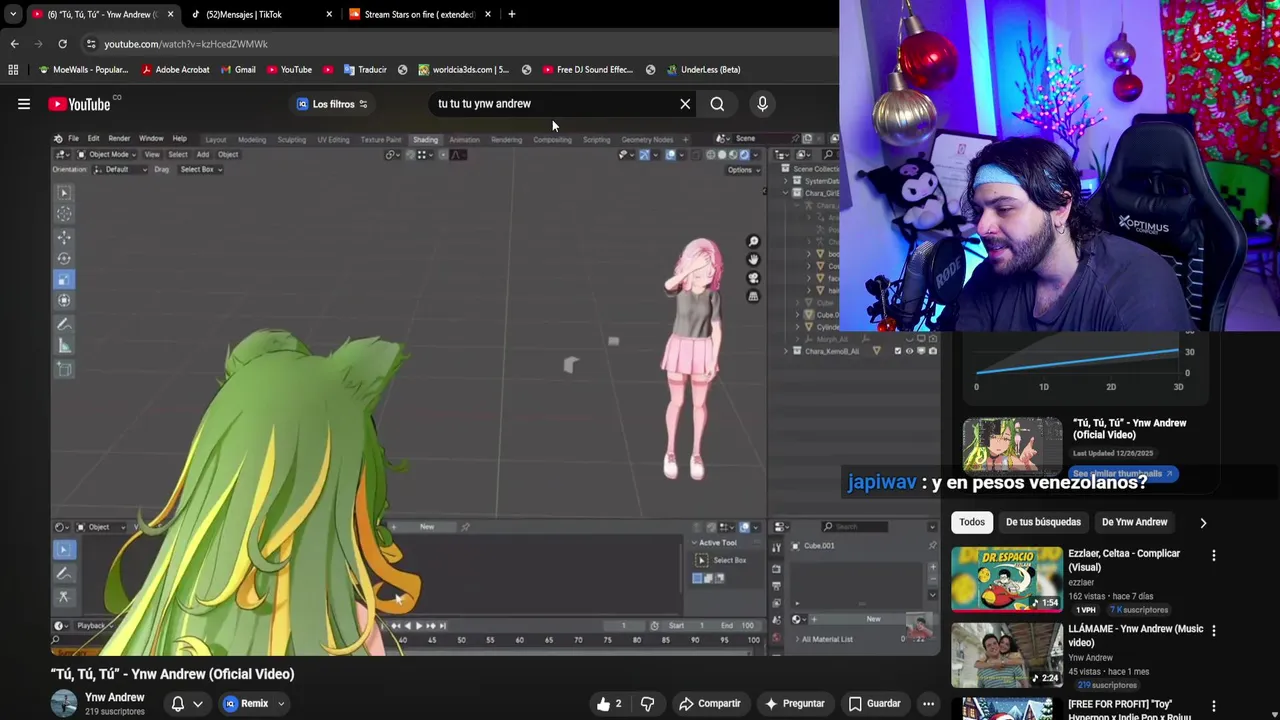The image size is (1280, 720).
Task: Open the Free DJ Sound Effects bookmark
Action: (x=587, y=70)
